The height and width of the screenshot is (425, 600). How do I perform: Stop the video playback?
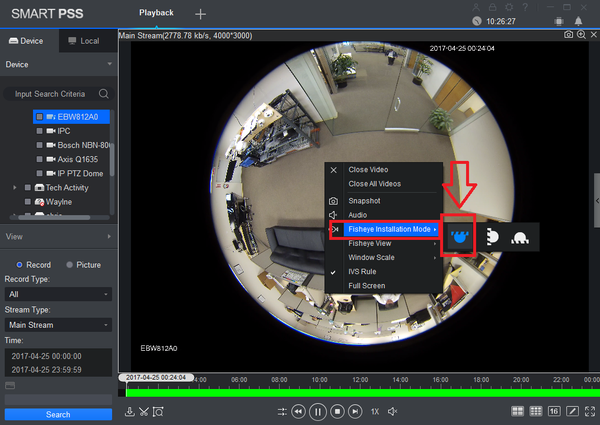point(337,411)
